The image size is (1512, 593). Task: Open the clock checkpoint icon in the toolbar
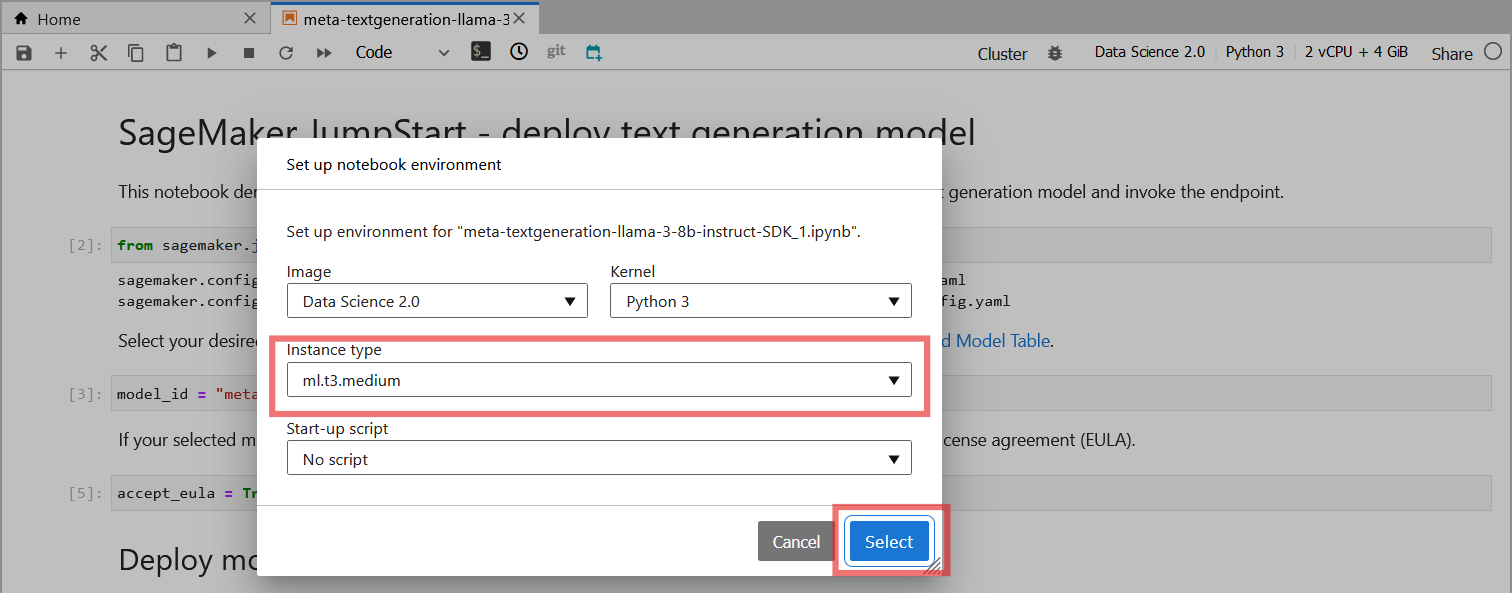coord(518,52)
